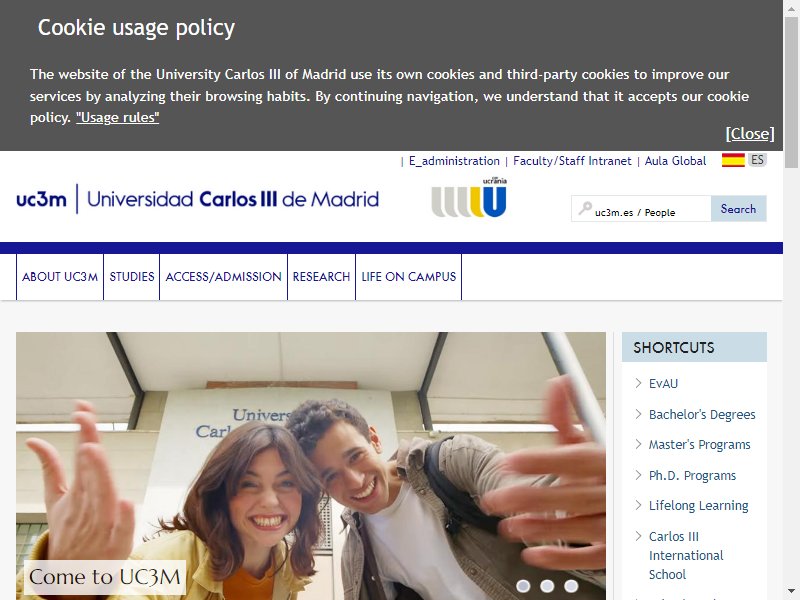Open Master's Programs shortcut
Screen dimensions: 800x600
tap(699, 444)
